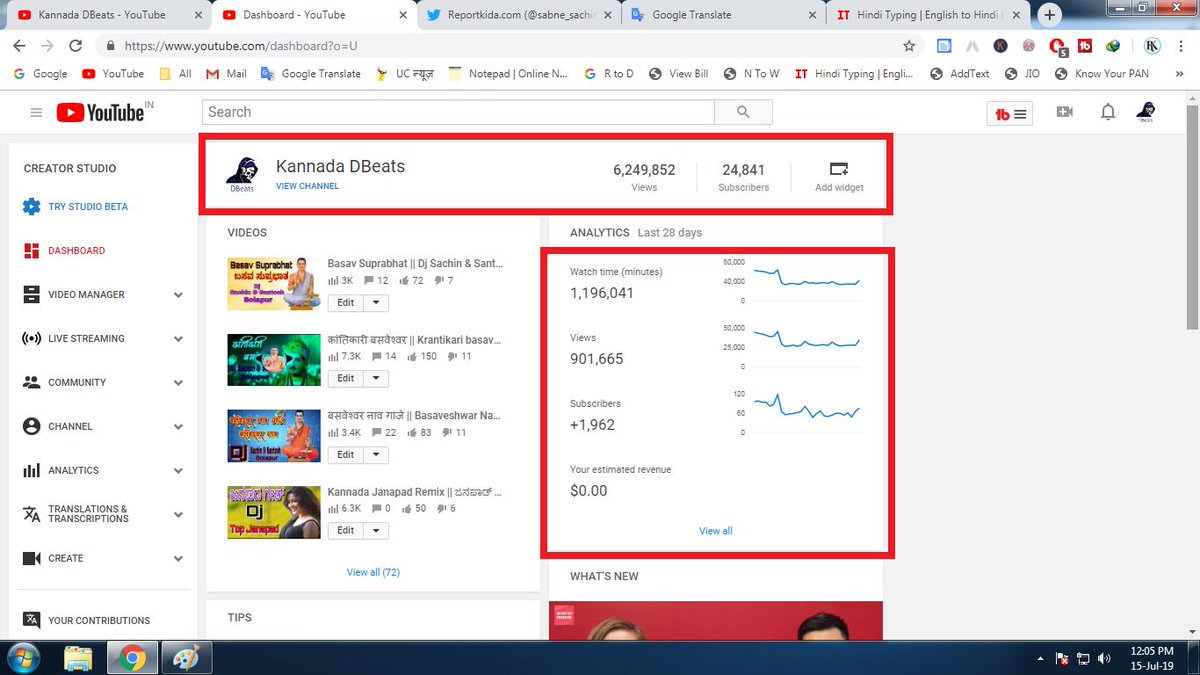Viewport: 1200px width, 675px height.
Task: Click the volume speaker tray icon
Action: [x=1104, y=659]
